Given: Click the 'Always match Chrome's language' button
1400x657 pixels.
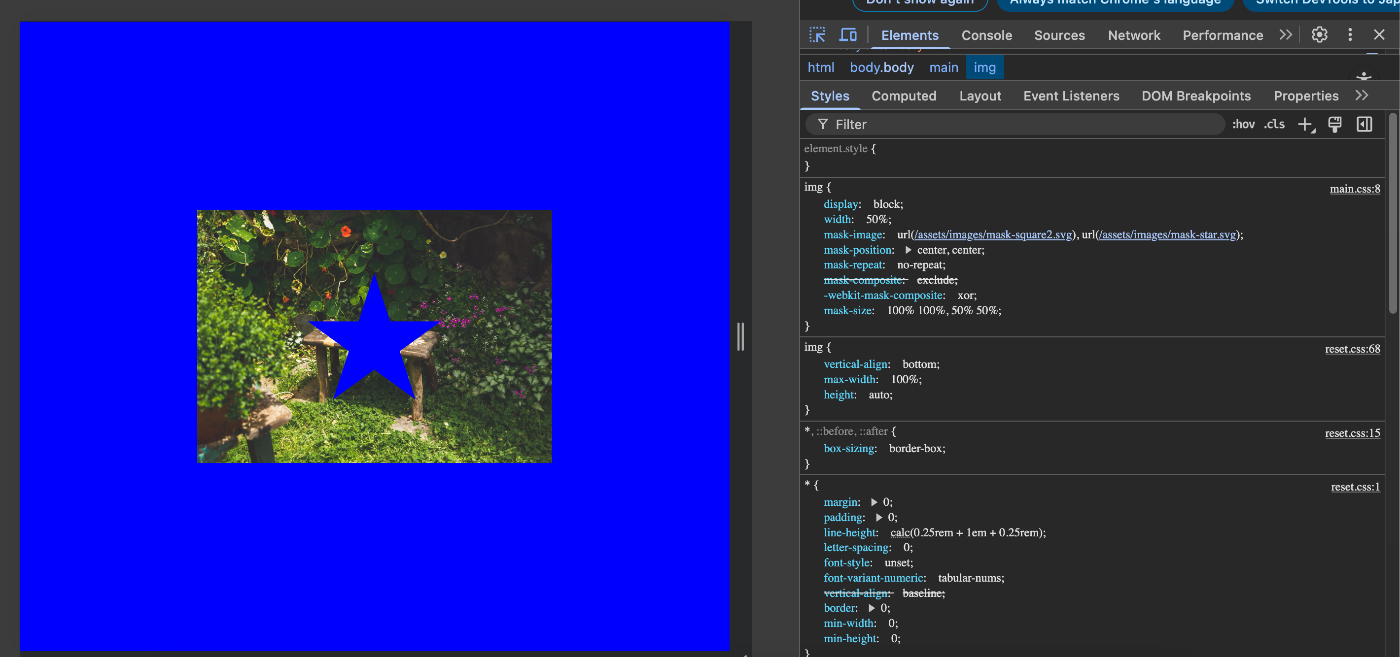Looking at the screenshot, I should 1115,4.
